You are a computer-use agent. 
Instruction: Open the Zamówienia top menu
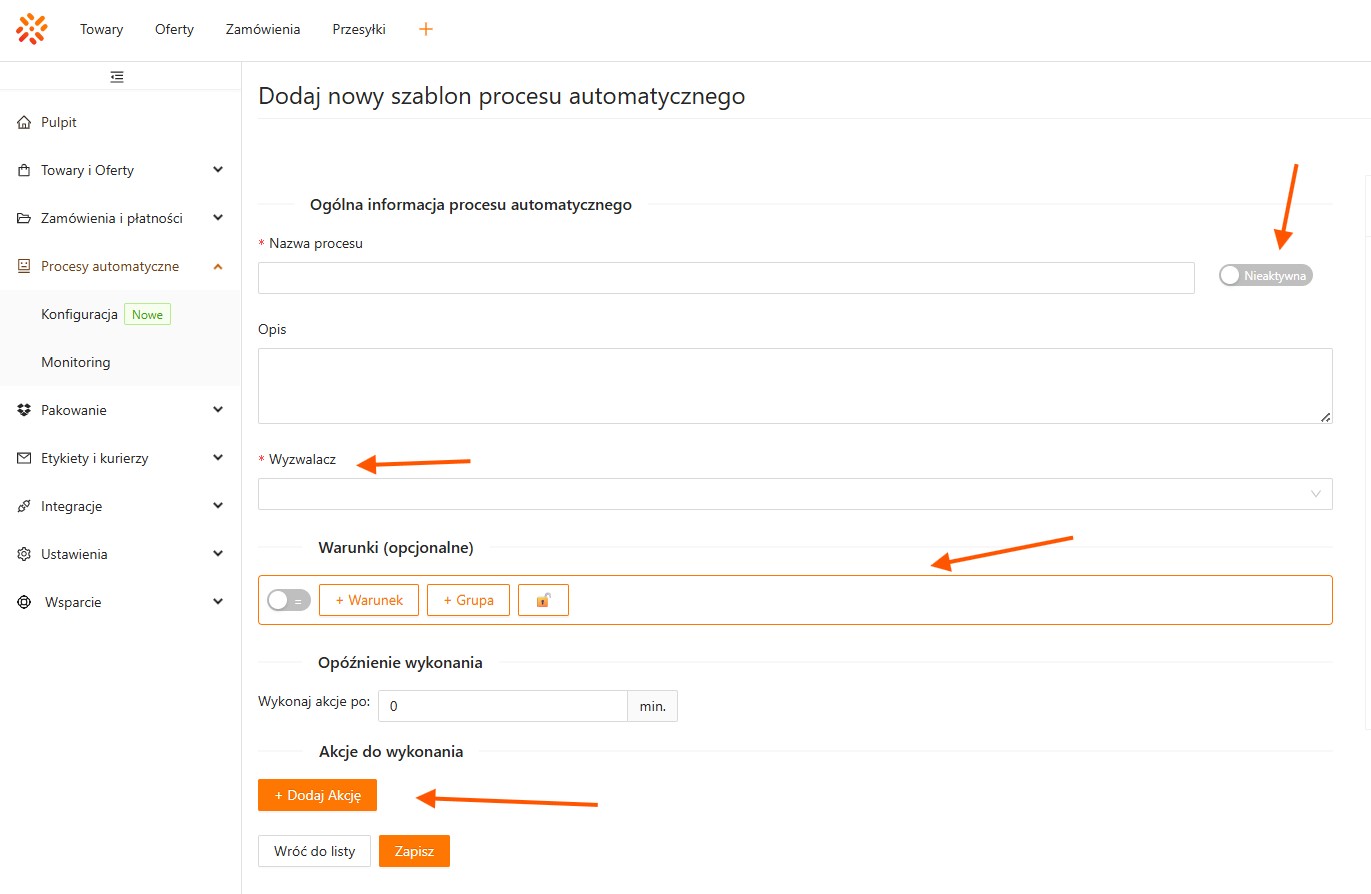[263, 29]
